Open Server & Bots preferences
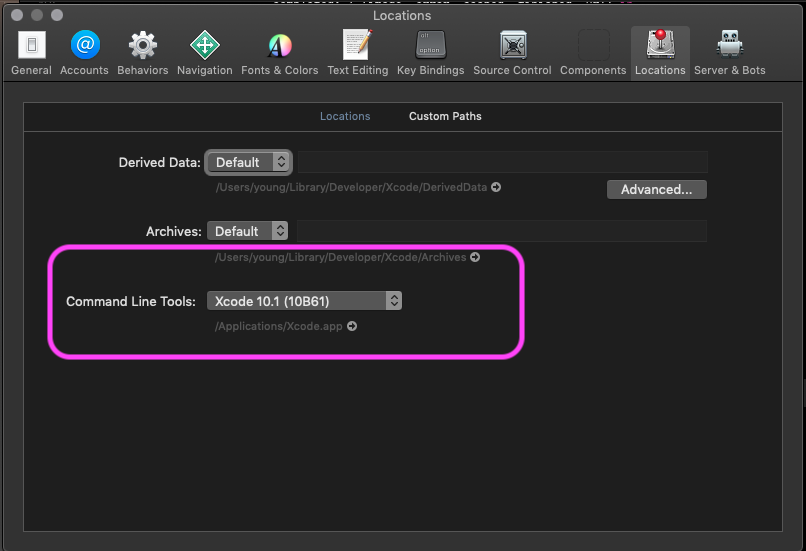This screenshot has height=551, width=806. point(729,53)
